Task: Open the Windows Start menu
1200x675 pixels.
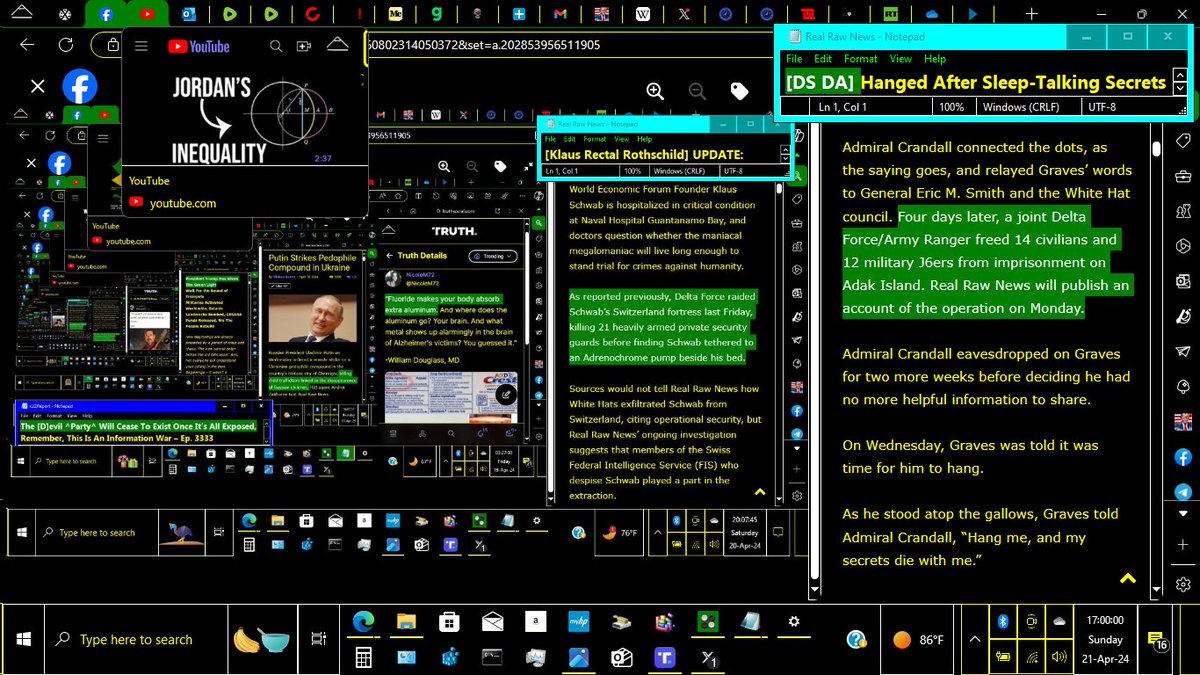Action: pos(22,639)
